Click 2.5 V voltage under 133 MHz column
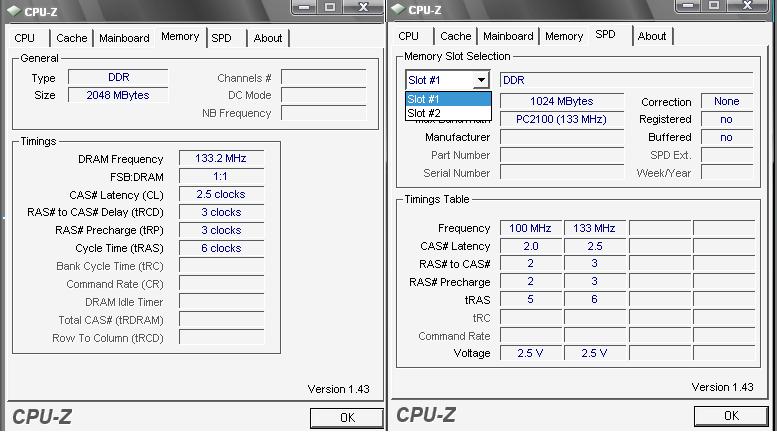Screen dimensions: 777x432 (x=595, y=353)
